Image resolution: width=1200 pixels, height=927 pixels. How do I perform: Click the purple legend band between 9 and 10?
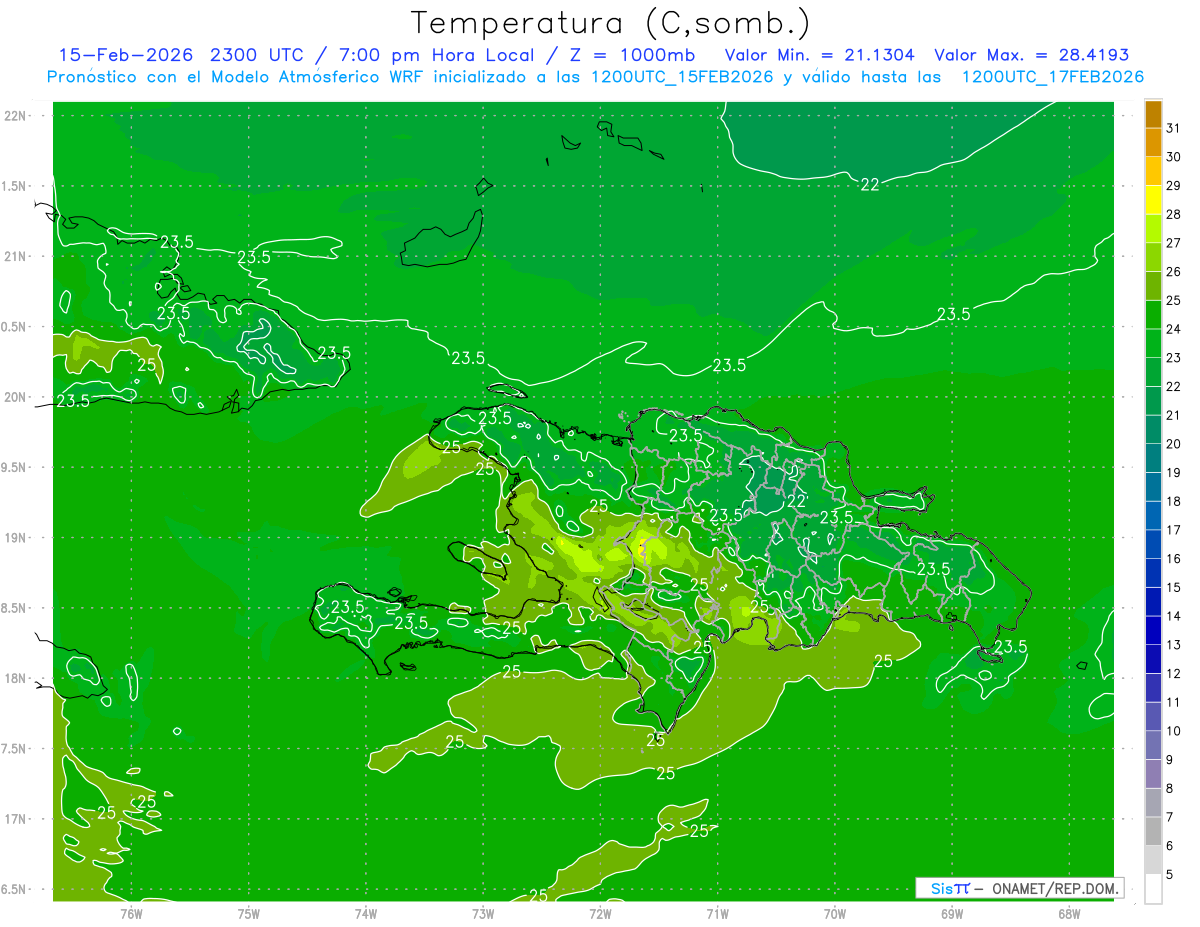coord(1153,745)
